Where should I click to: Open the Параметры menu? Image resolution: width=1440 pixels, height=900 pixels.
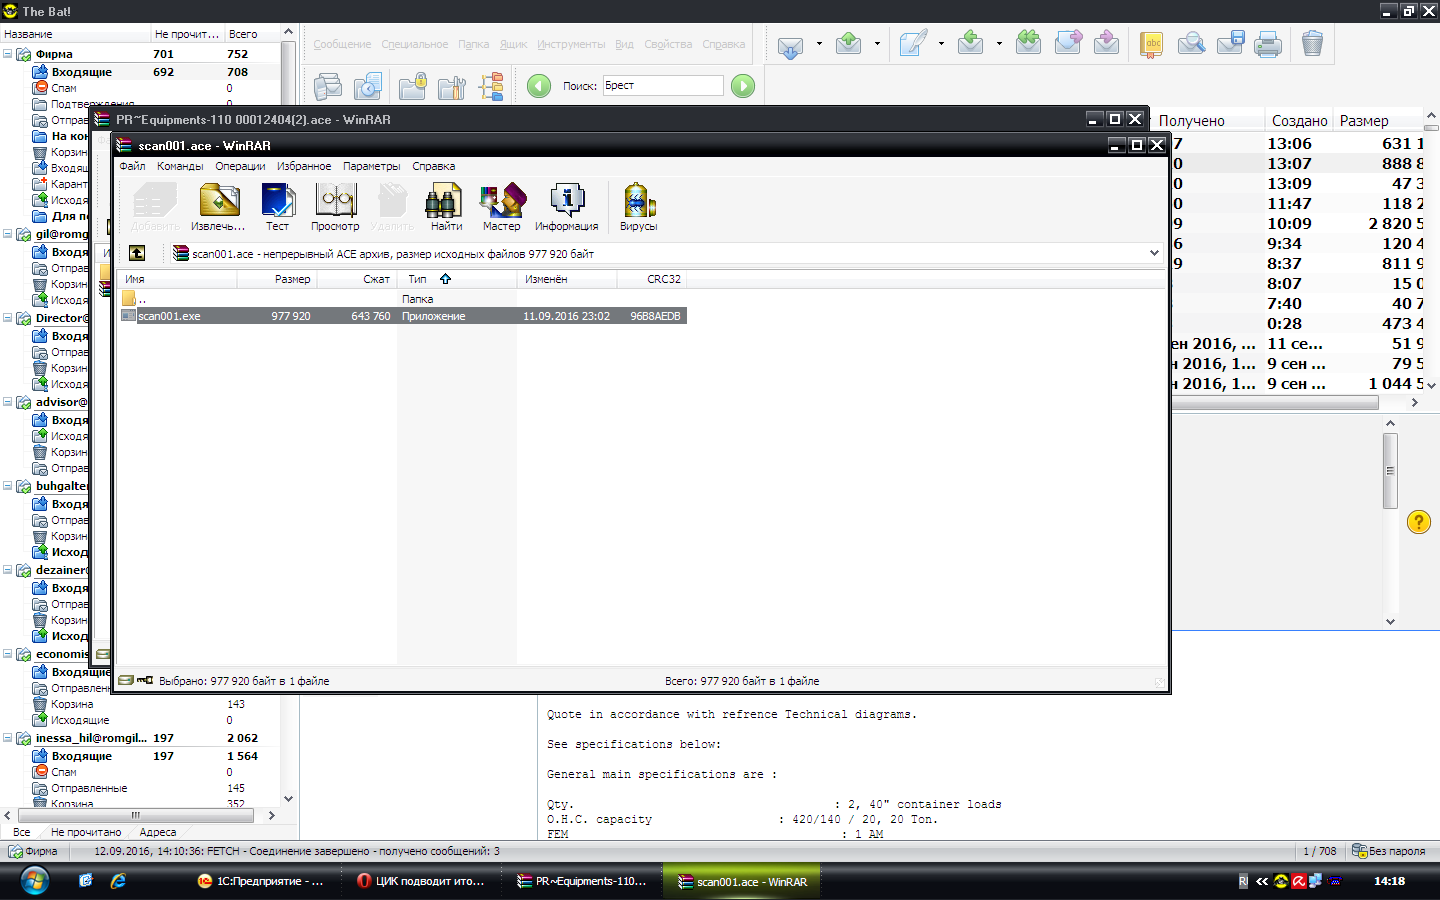pyautogui.click(x=371, y=166)
